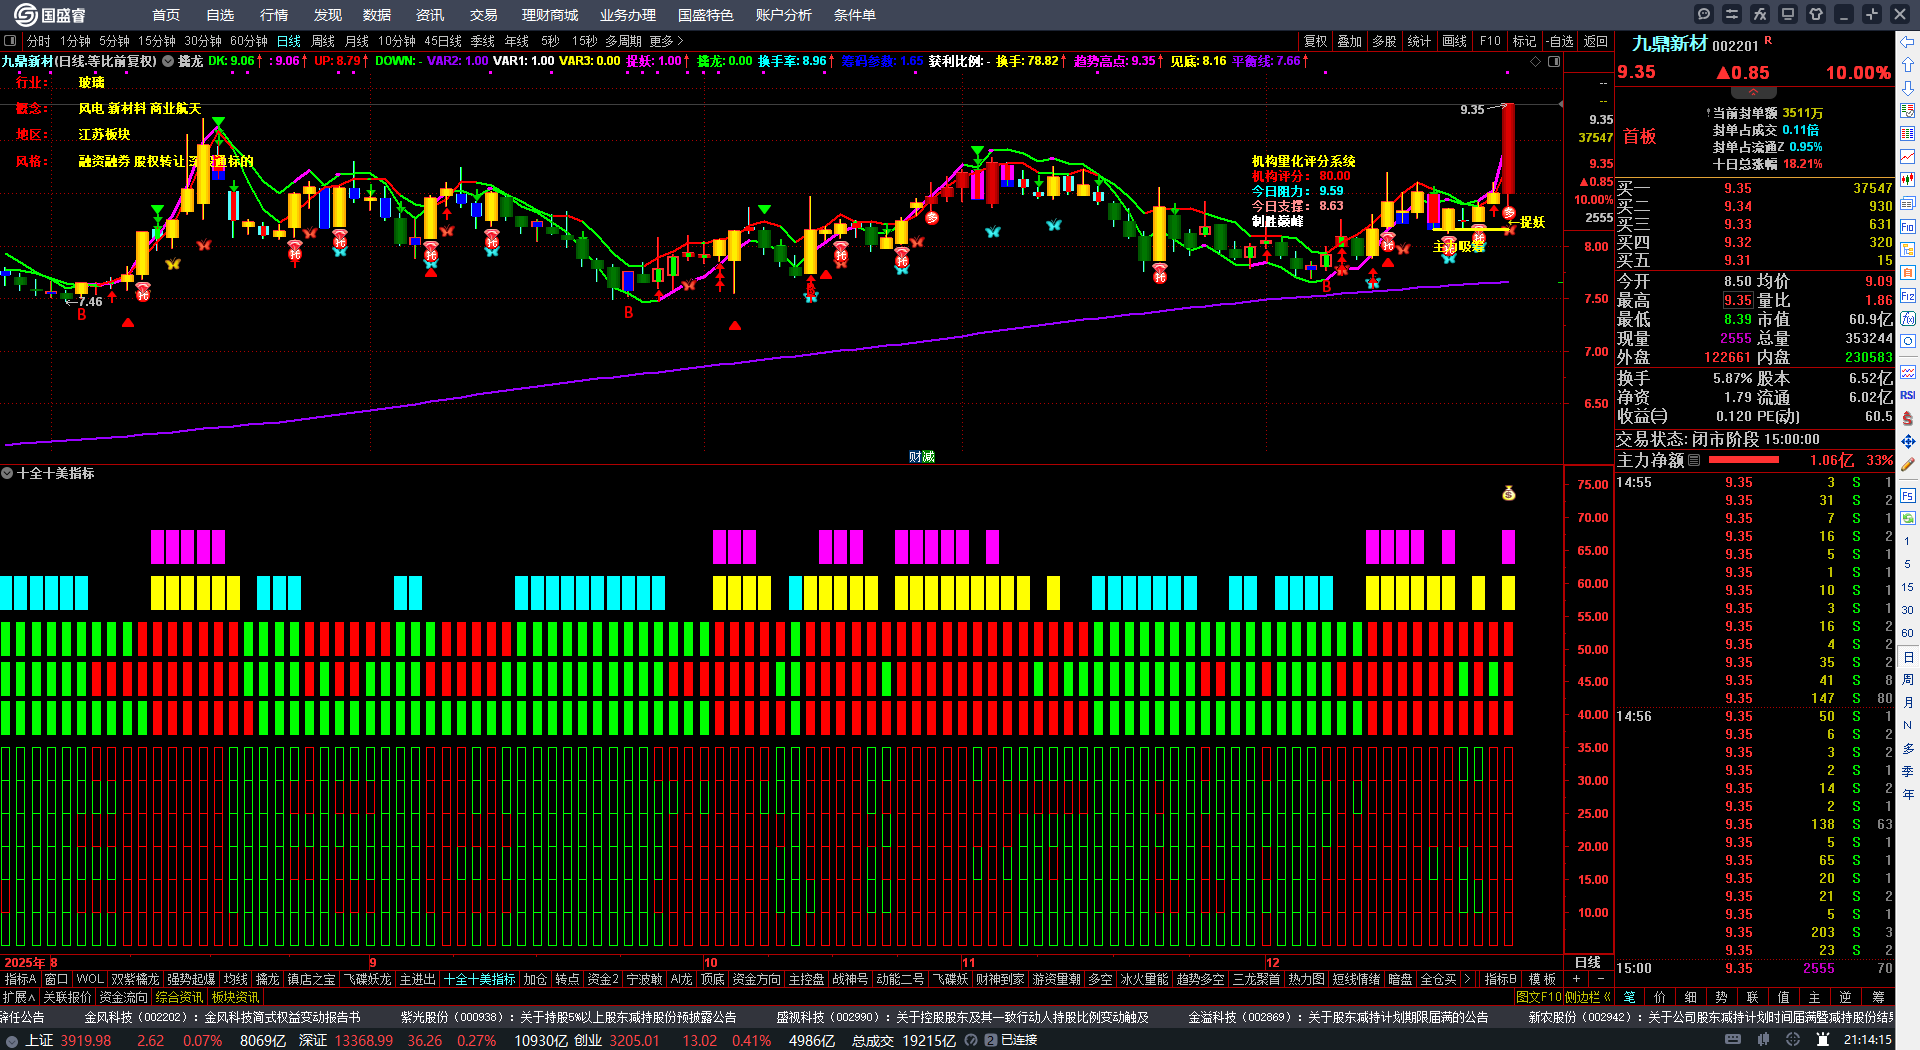Open the 紫光股份 shareholder reduction announcement
Screen dimensions: 1920x1050
[x=568, y=1017]
